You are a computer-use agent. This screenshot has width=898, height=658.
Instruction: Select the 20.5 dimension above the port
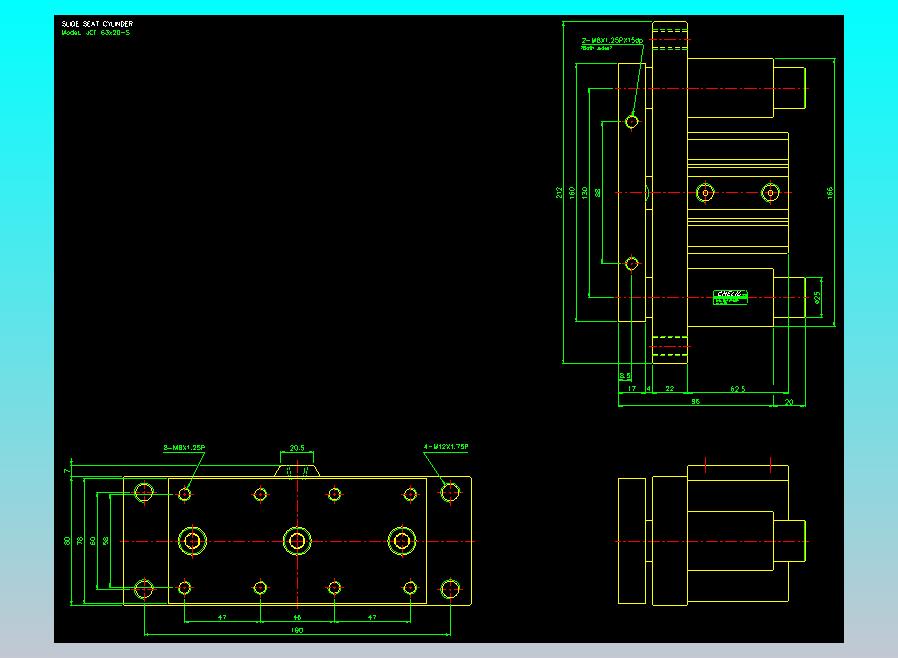point(297,448)
